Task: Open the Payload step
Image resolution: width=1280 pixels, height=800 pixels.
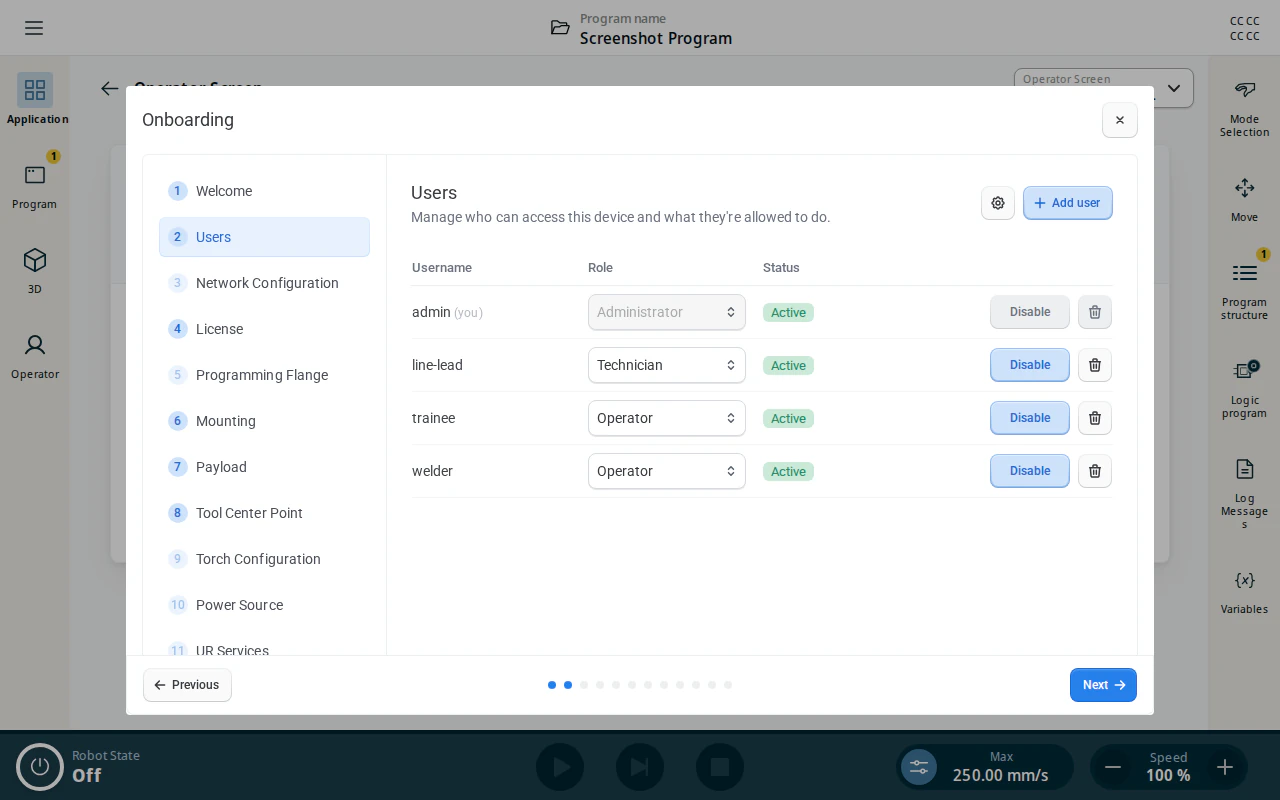Action: pos(264,467)
